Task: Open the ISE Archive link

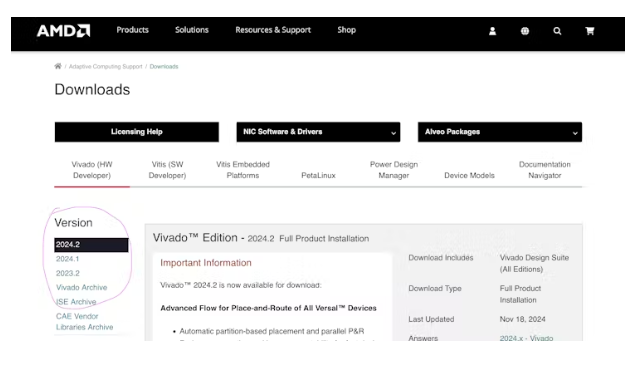Action: [76, 302]
